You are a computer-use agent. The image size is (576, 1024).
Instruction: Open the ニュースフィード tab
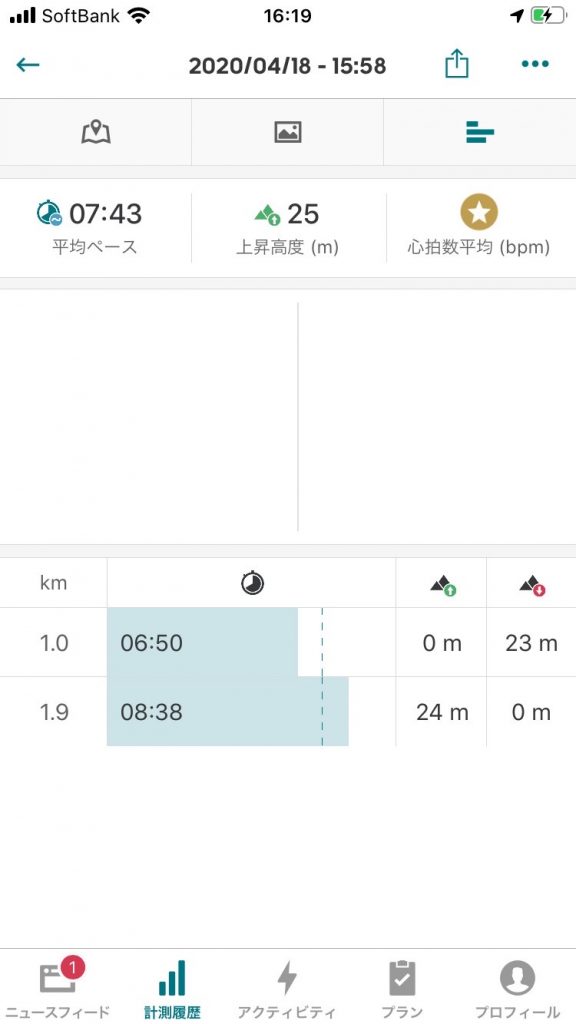coord(57,987)
